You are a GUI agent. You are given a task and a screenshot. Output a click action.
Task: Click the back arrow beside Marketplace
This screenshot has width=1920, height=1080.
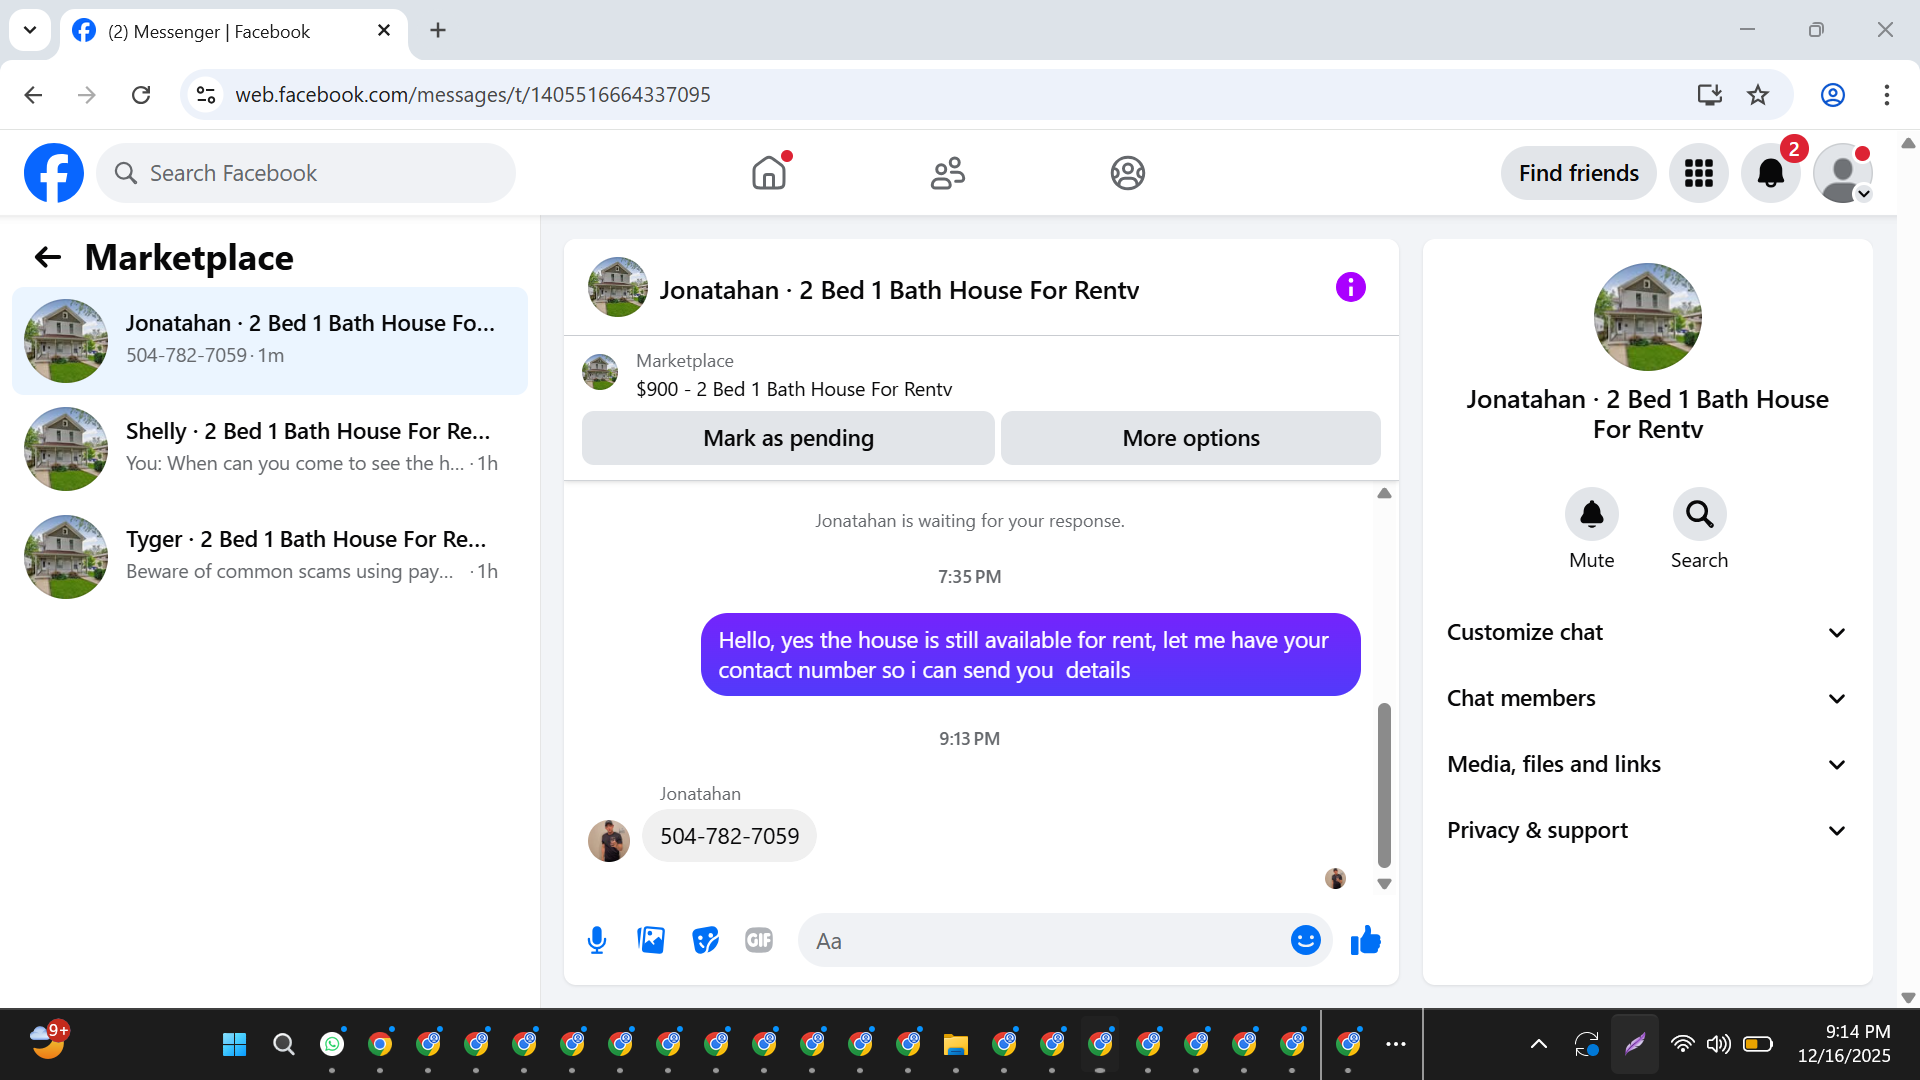pos(48,258)
